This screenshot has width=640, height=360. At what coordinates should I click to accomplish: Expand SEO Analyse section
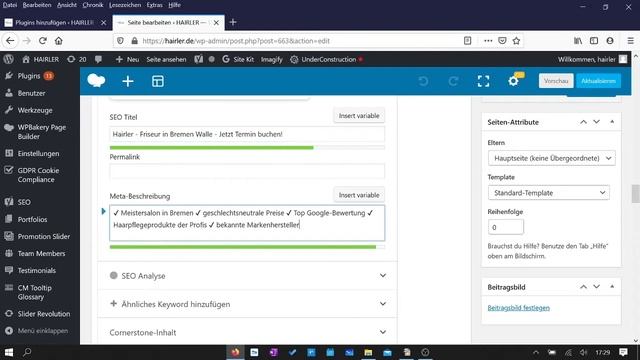[x=247, y=276]
